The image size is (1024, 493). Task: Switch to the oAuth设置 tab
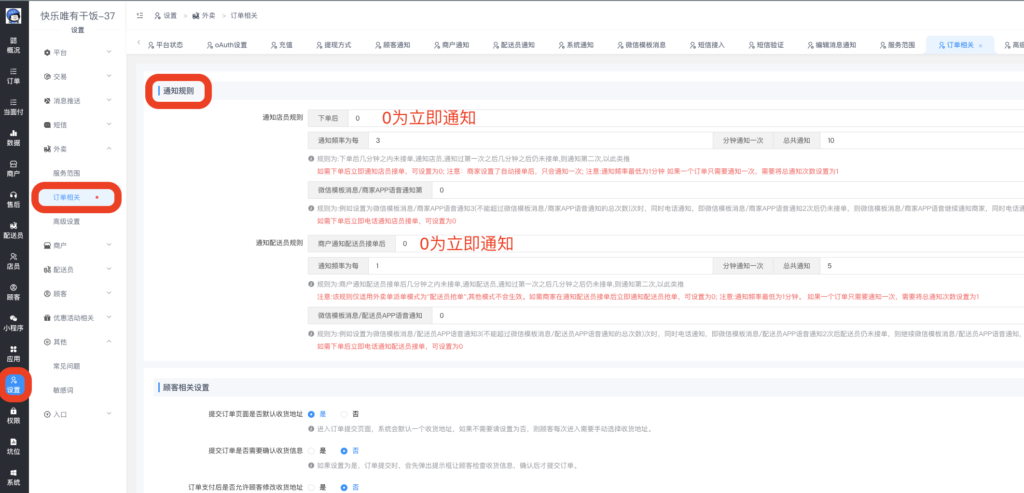click(x=226, y=45)
